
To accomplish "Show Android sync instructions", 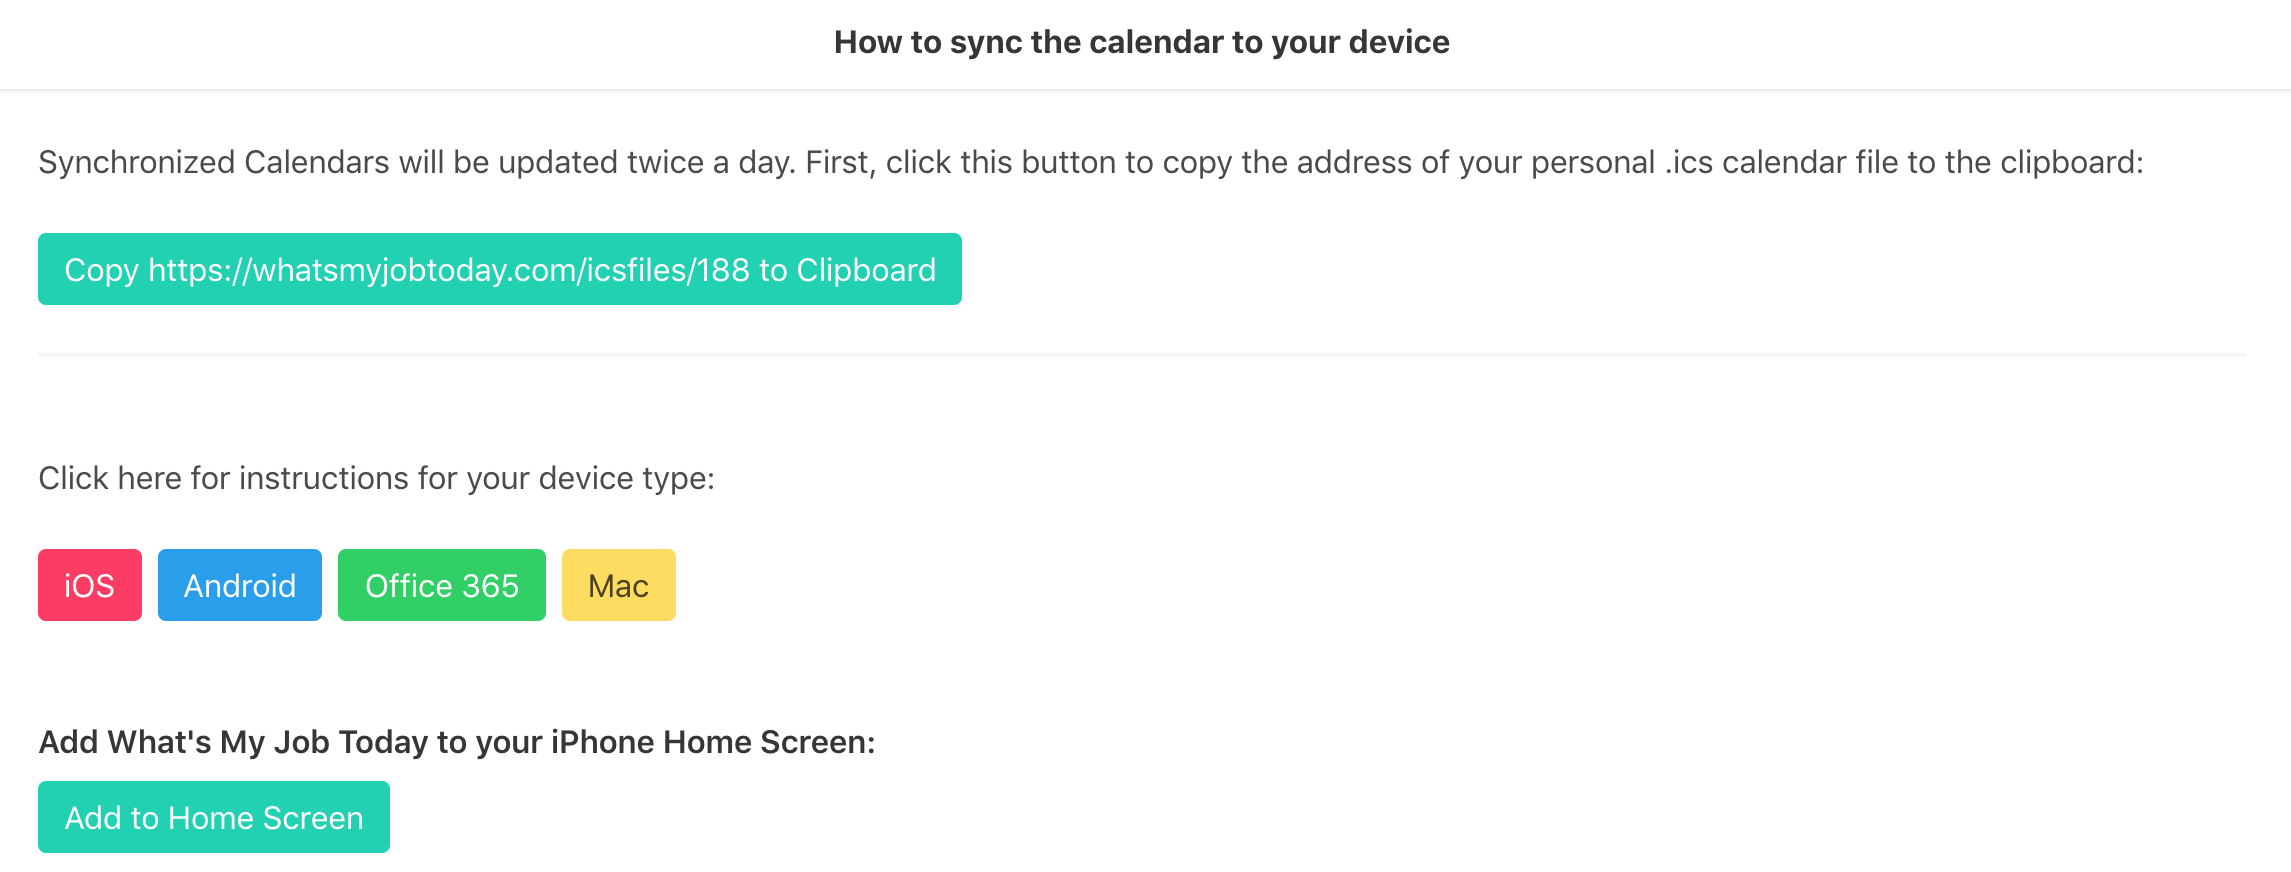I will tap(239, 586).
